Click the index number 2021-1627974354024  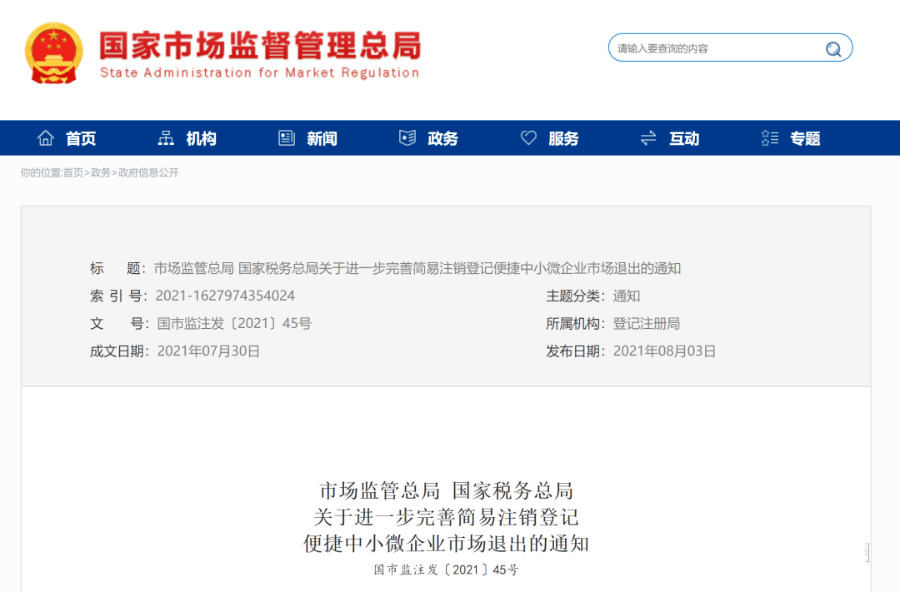pyautogui.click(x=225, y=296)
